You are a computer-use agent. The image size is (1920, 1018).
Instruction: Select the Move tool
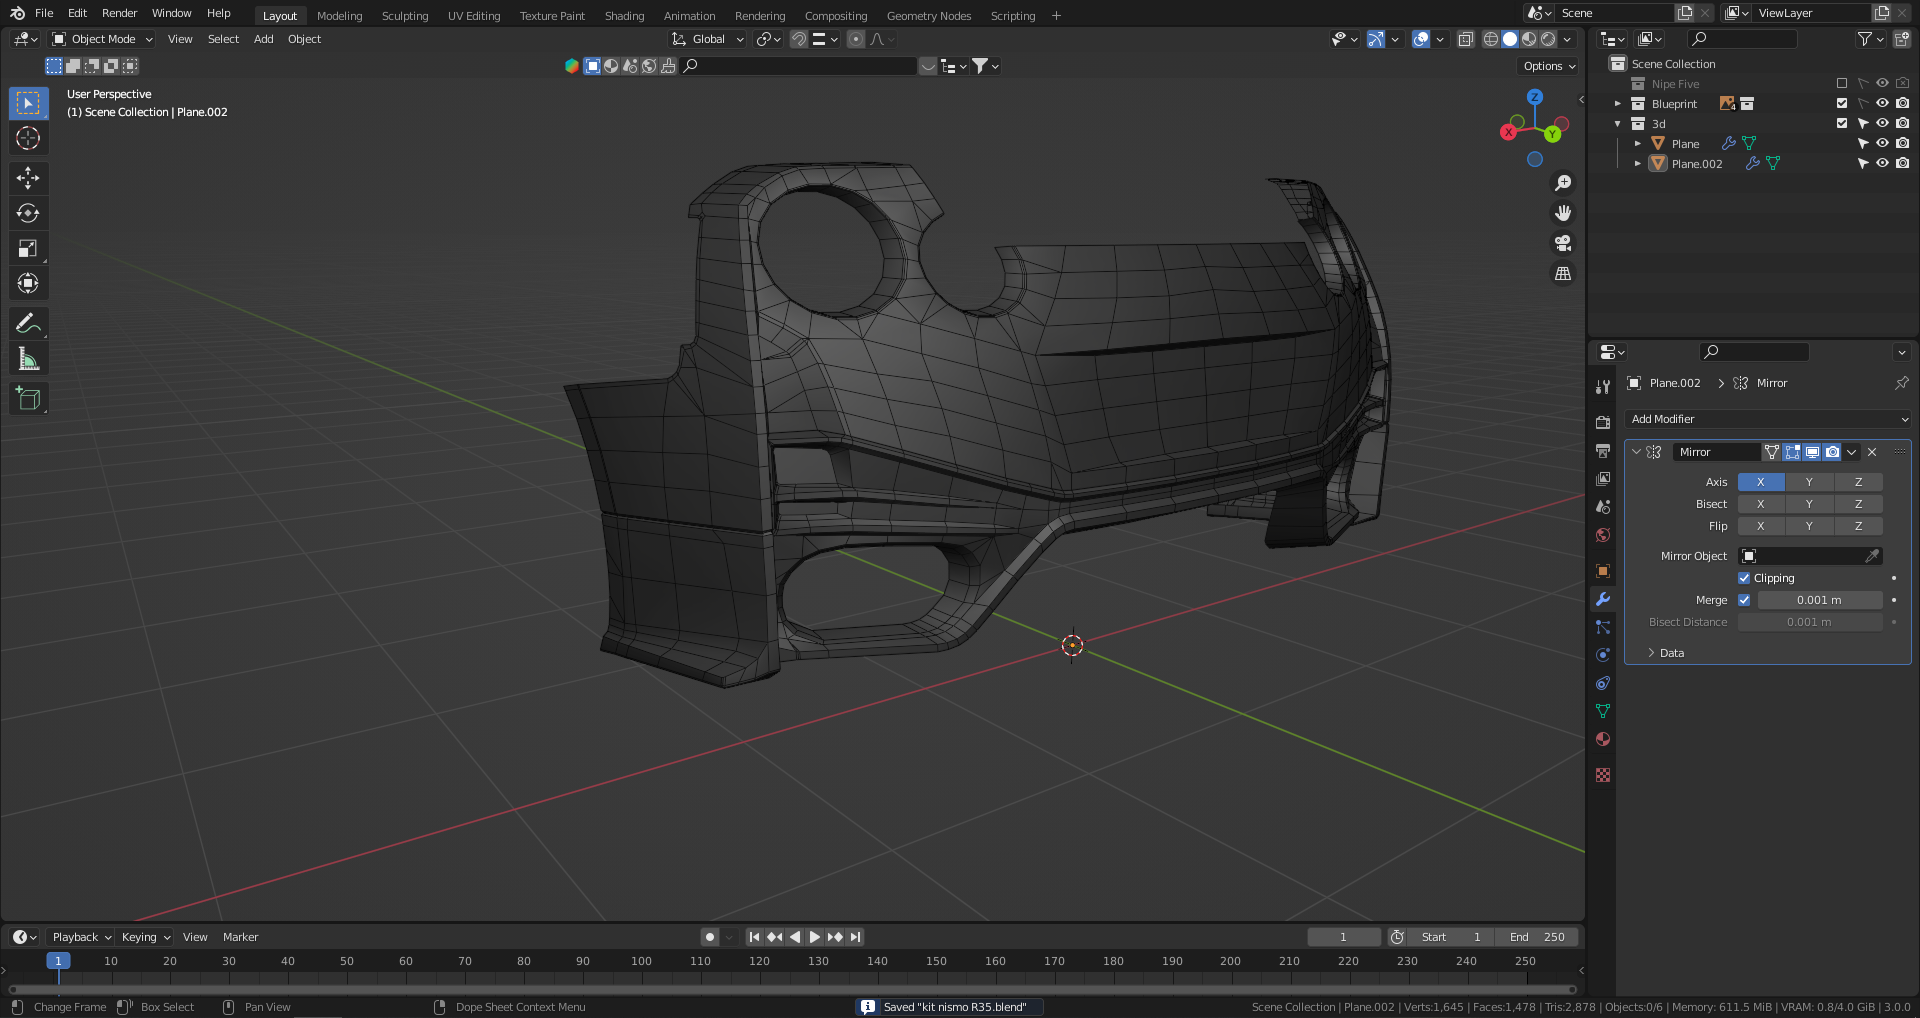(x=28, y=178)
